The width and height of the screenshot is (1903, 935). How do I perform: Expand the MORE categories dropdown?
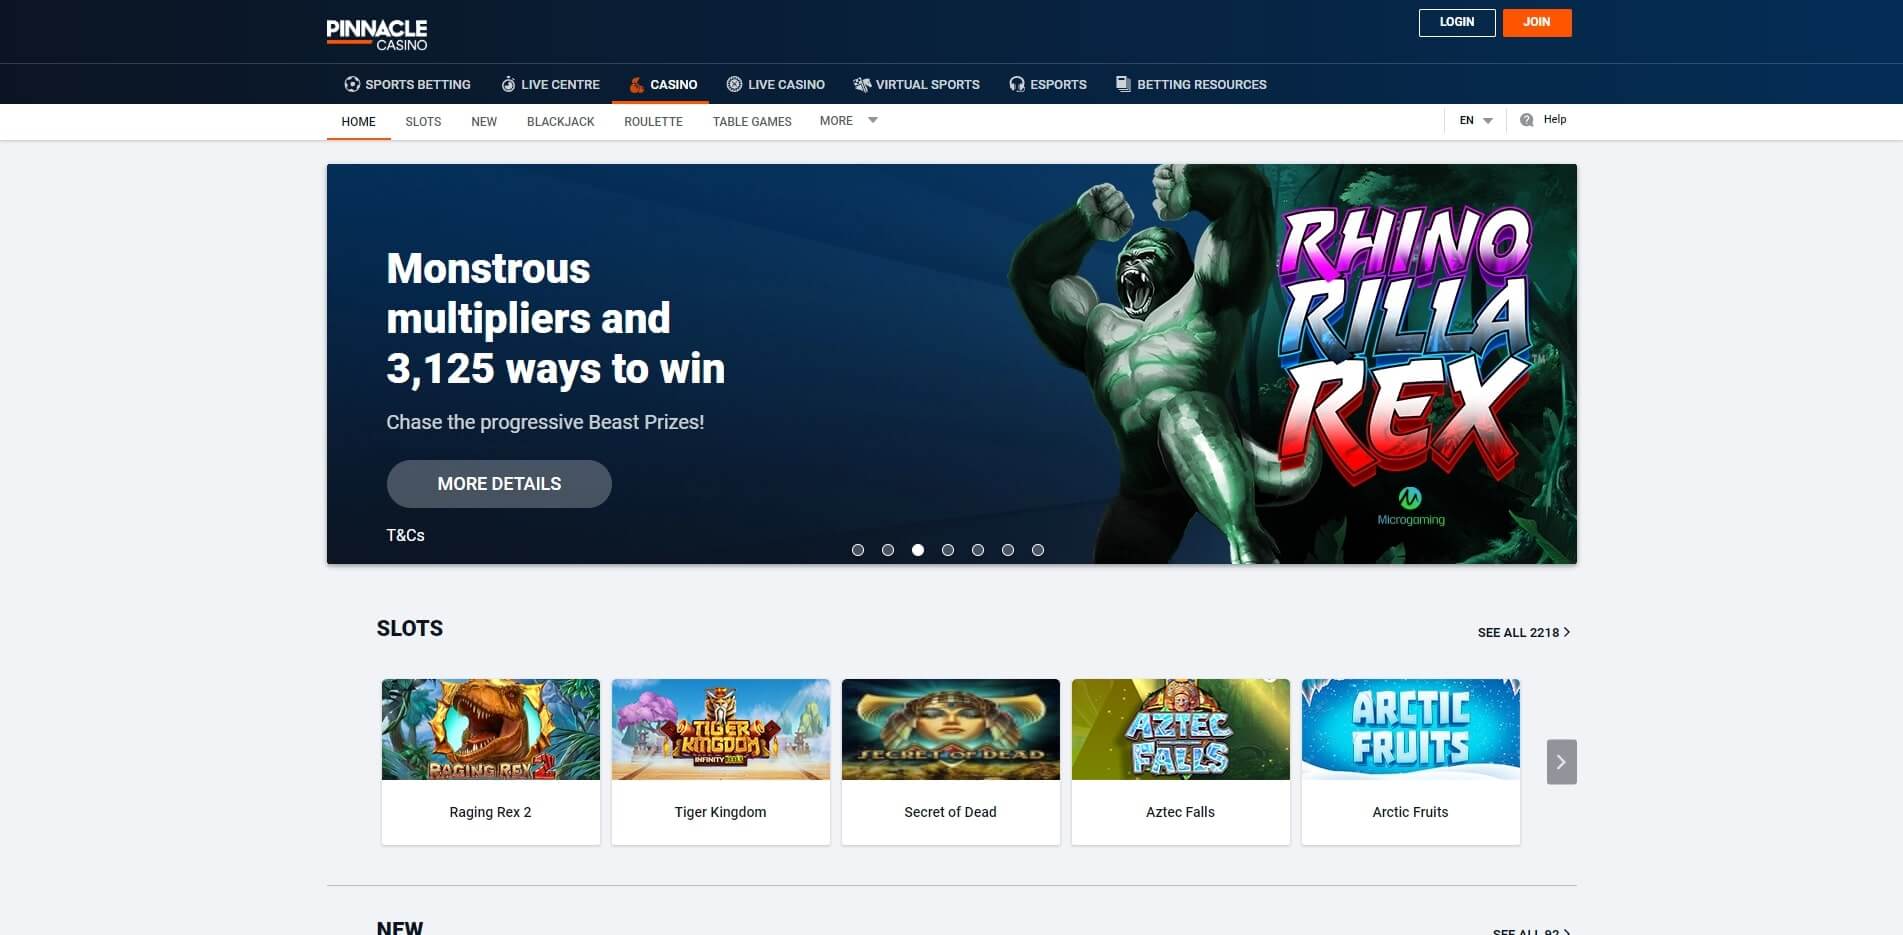[x=848, y=121]
